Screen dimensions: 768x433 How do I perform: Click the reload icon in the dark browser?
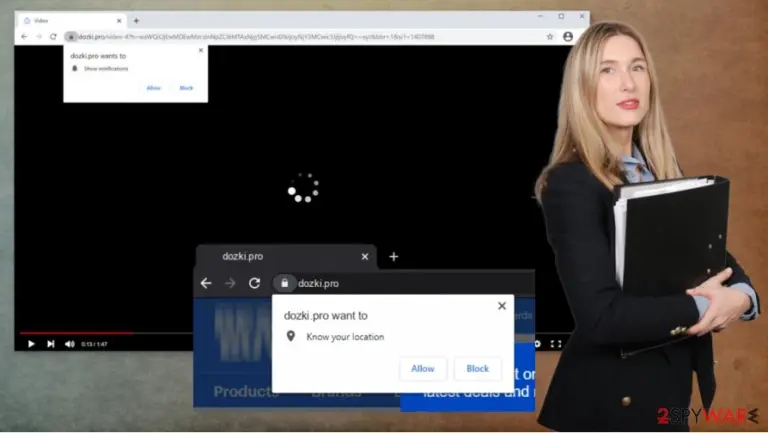[254, 283]
